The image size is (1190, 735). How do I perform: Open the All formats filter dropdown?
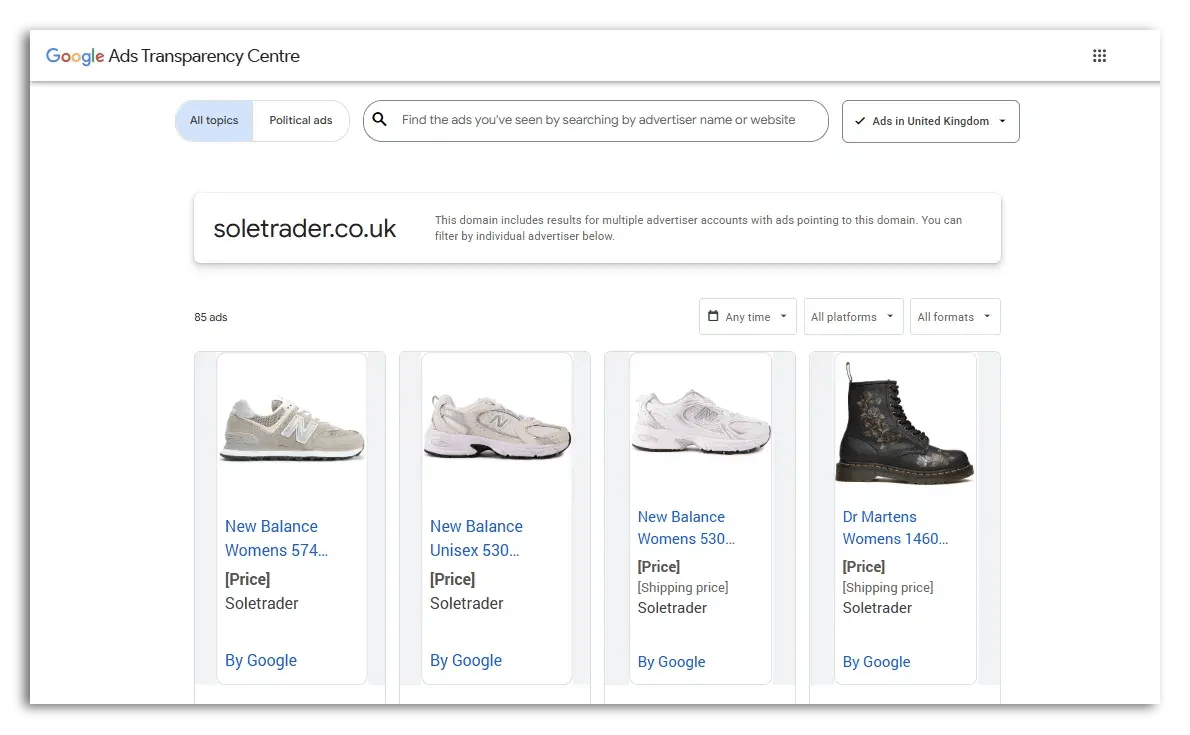955,316
